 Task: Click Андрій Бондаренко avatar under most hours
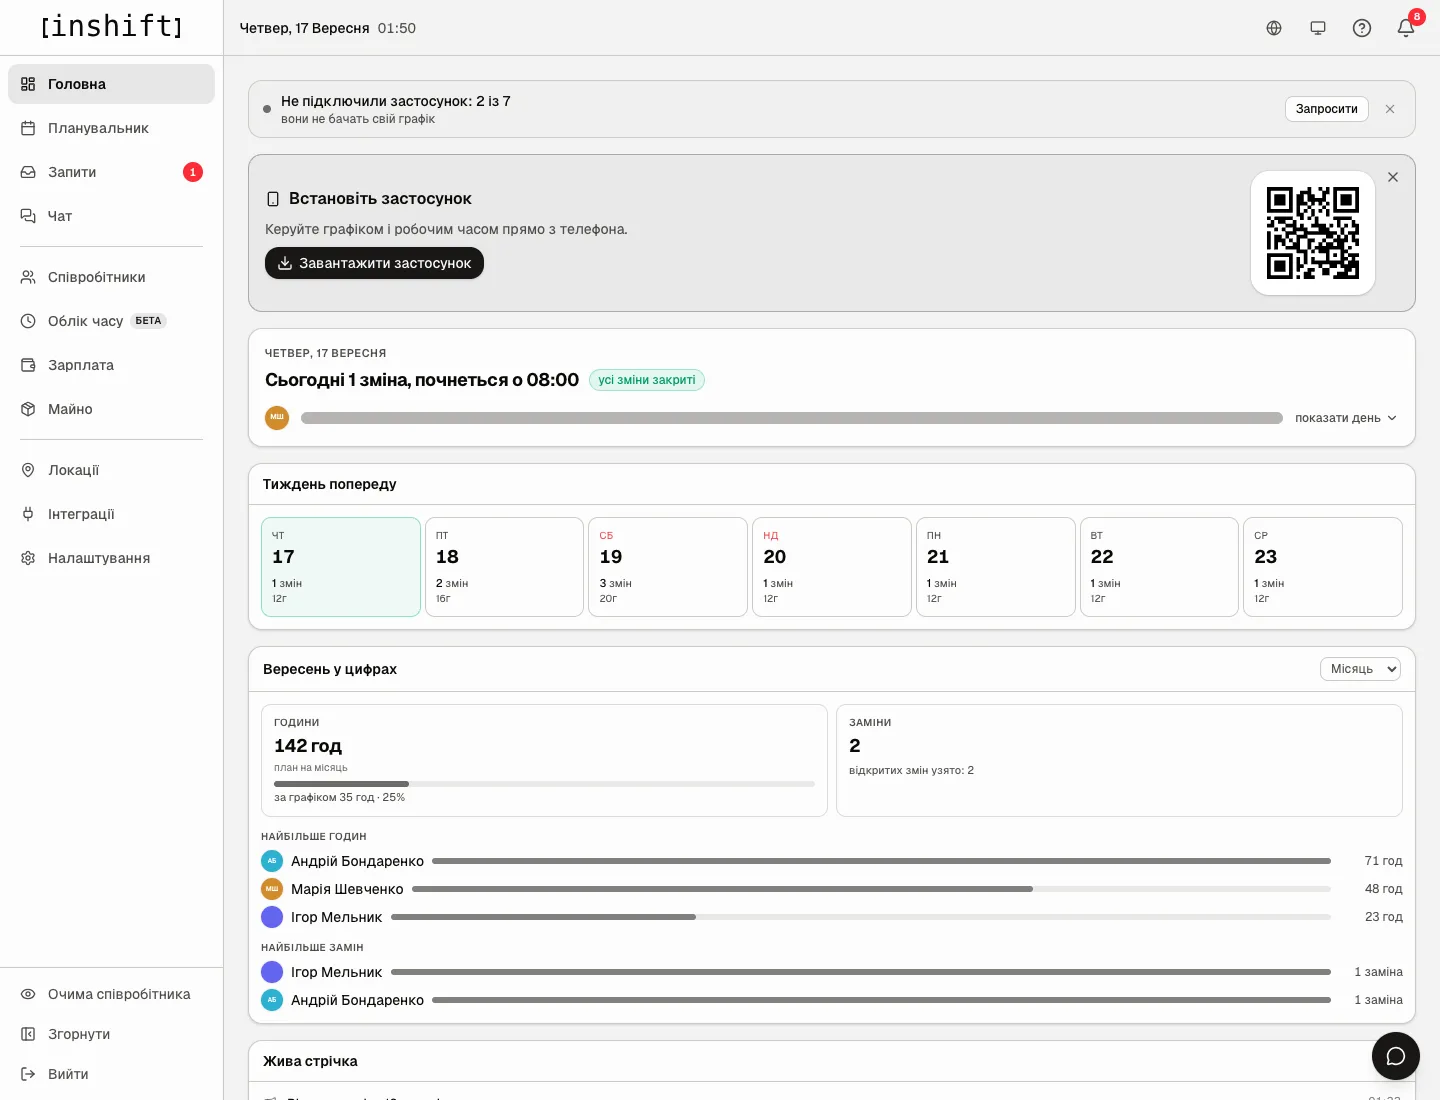272,861
